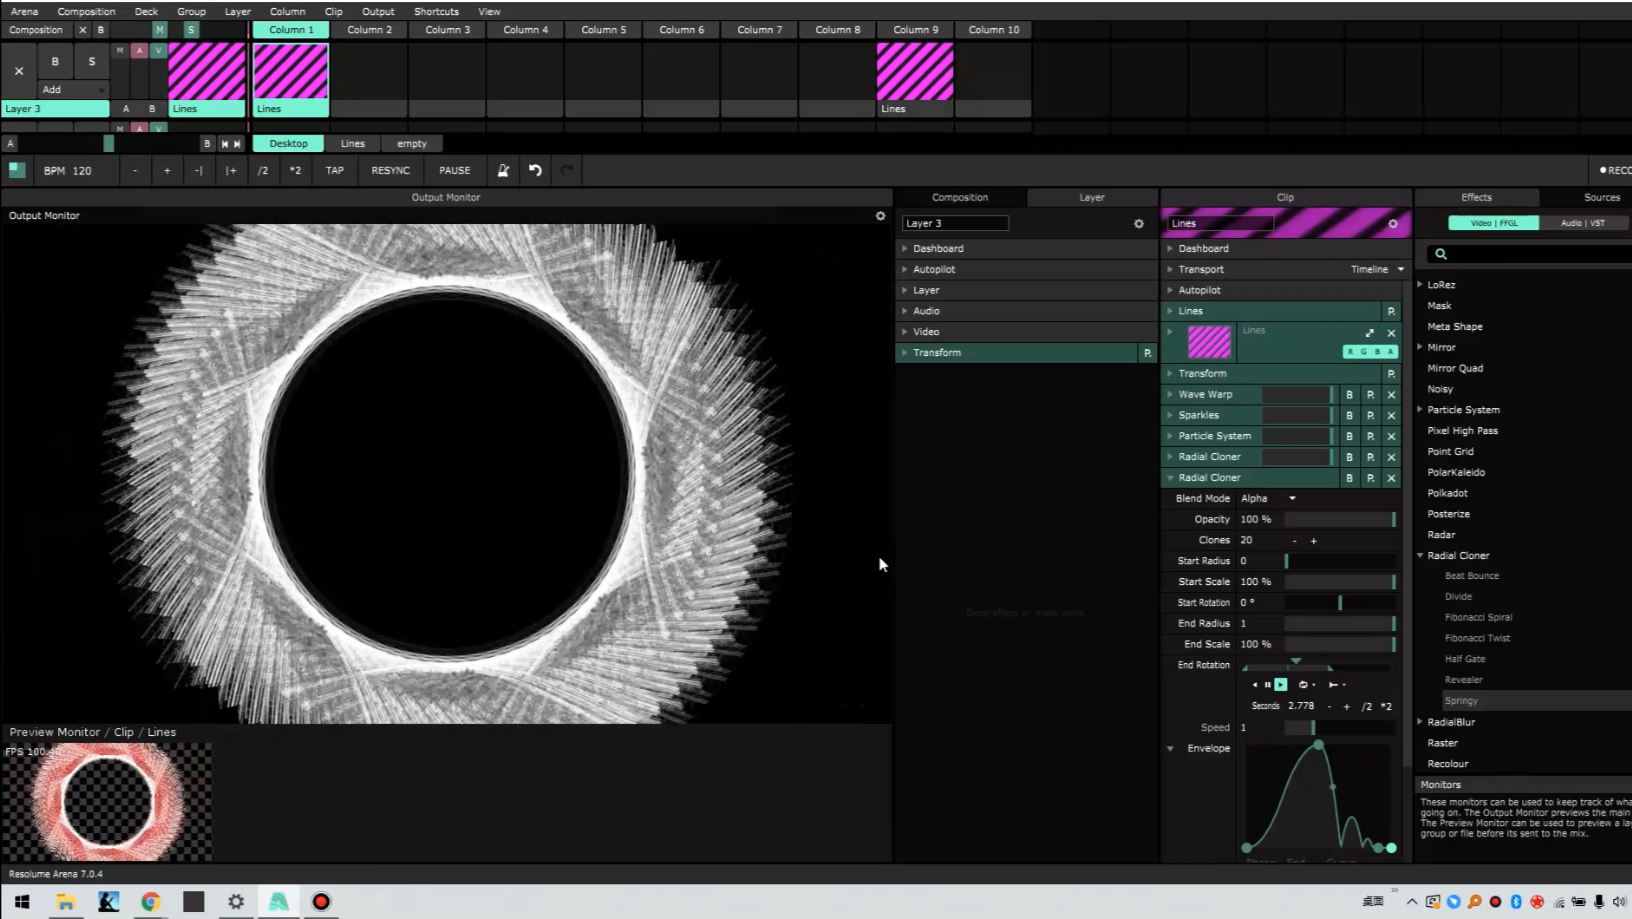Click the undo arrow in the BPM toolbar
Image resolution: width=1632 pixels, height=919 pixels.
[535, 171]
